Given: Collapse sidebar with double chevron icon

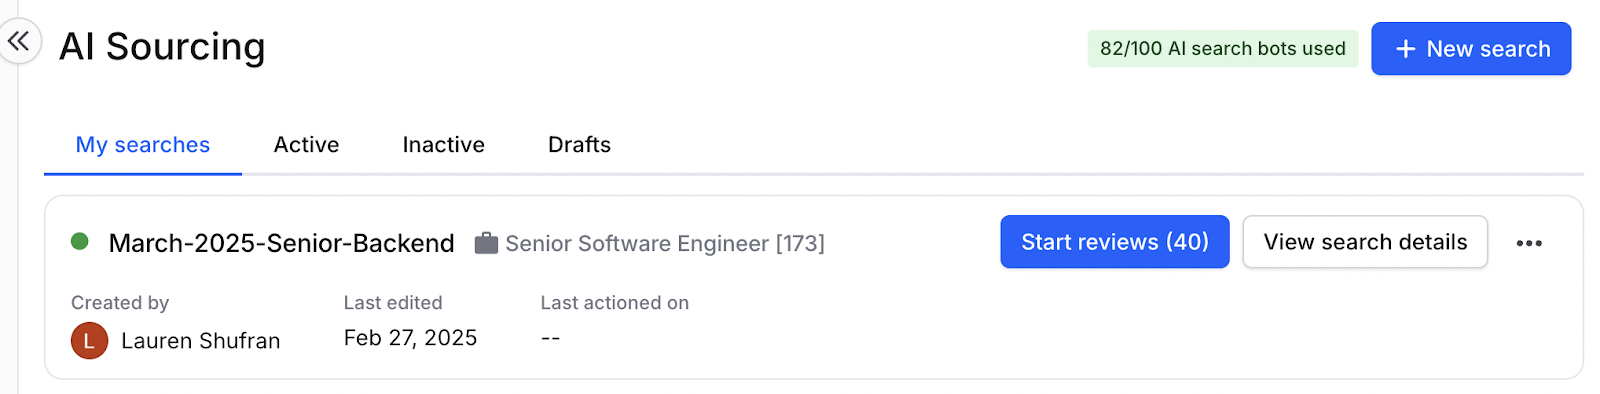Looking at the screenshot, I should 18,41.
